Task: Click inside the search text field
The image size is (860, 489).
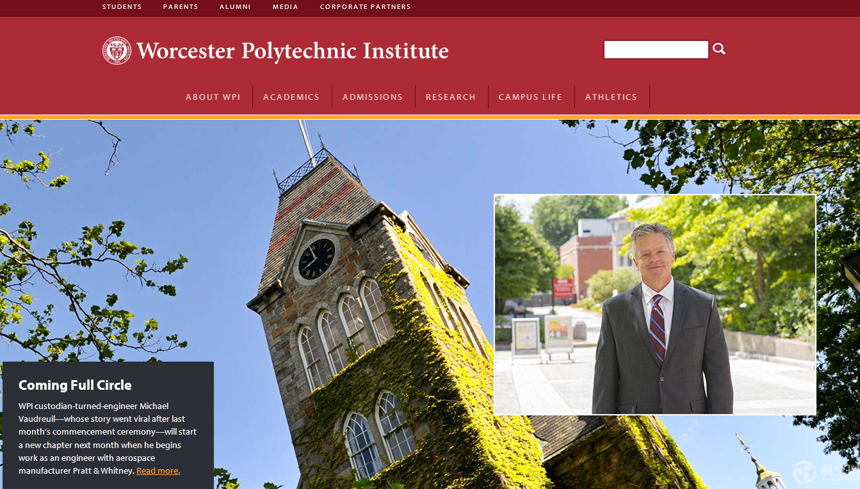Action: [x=656, y=49]
